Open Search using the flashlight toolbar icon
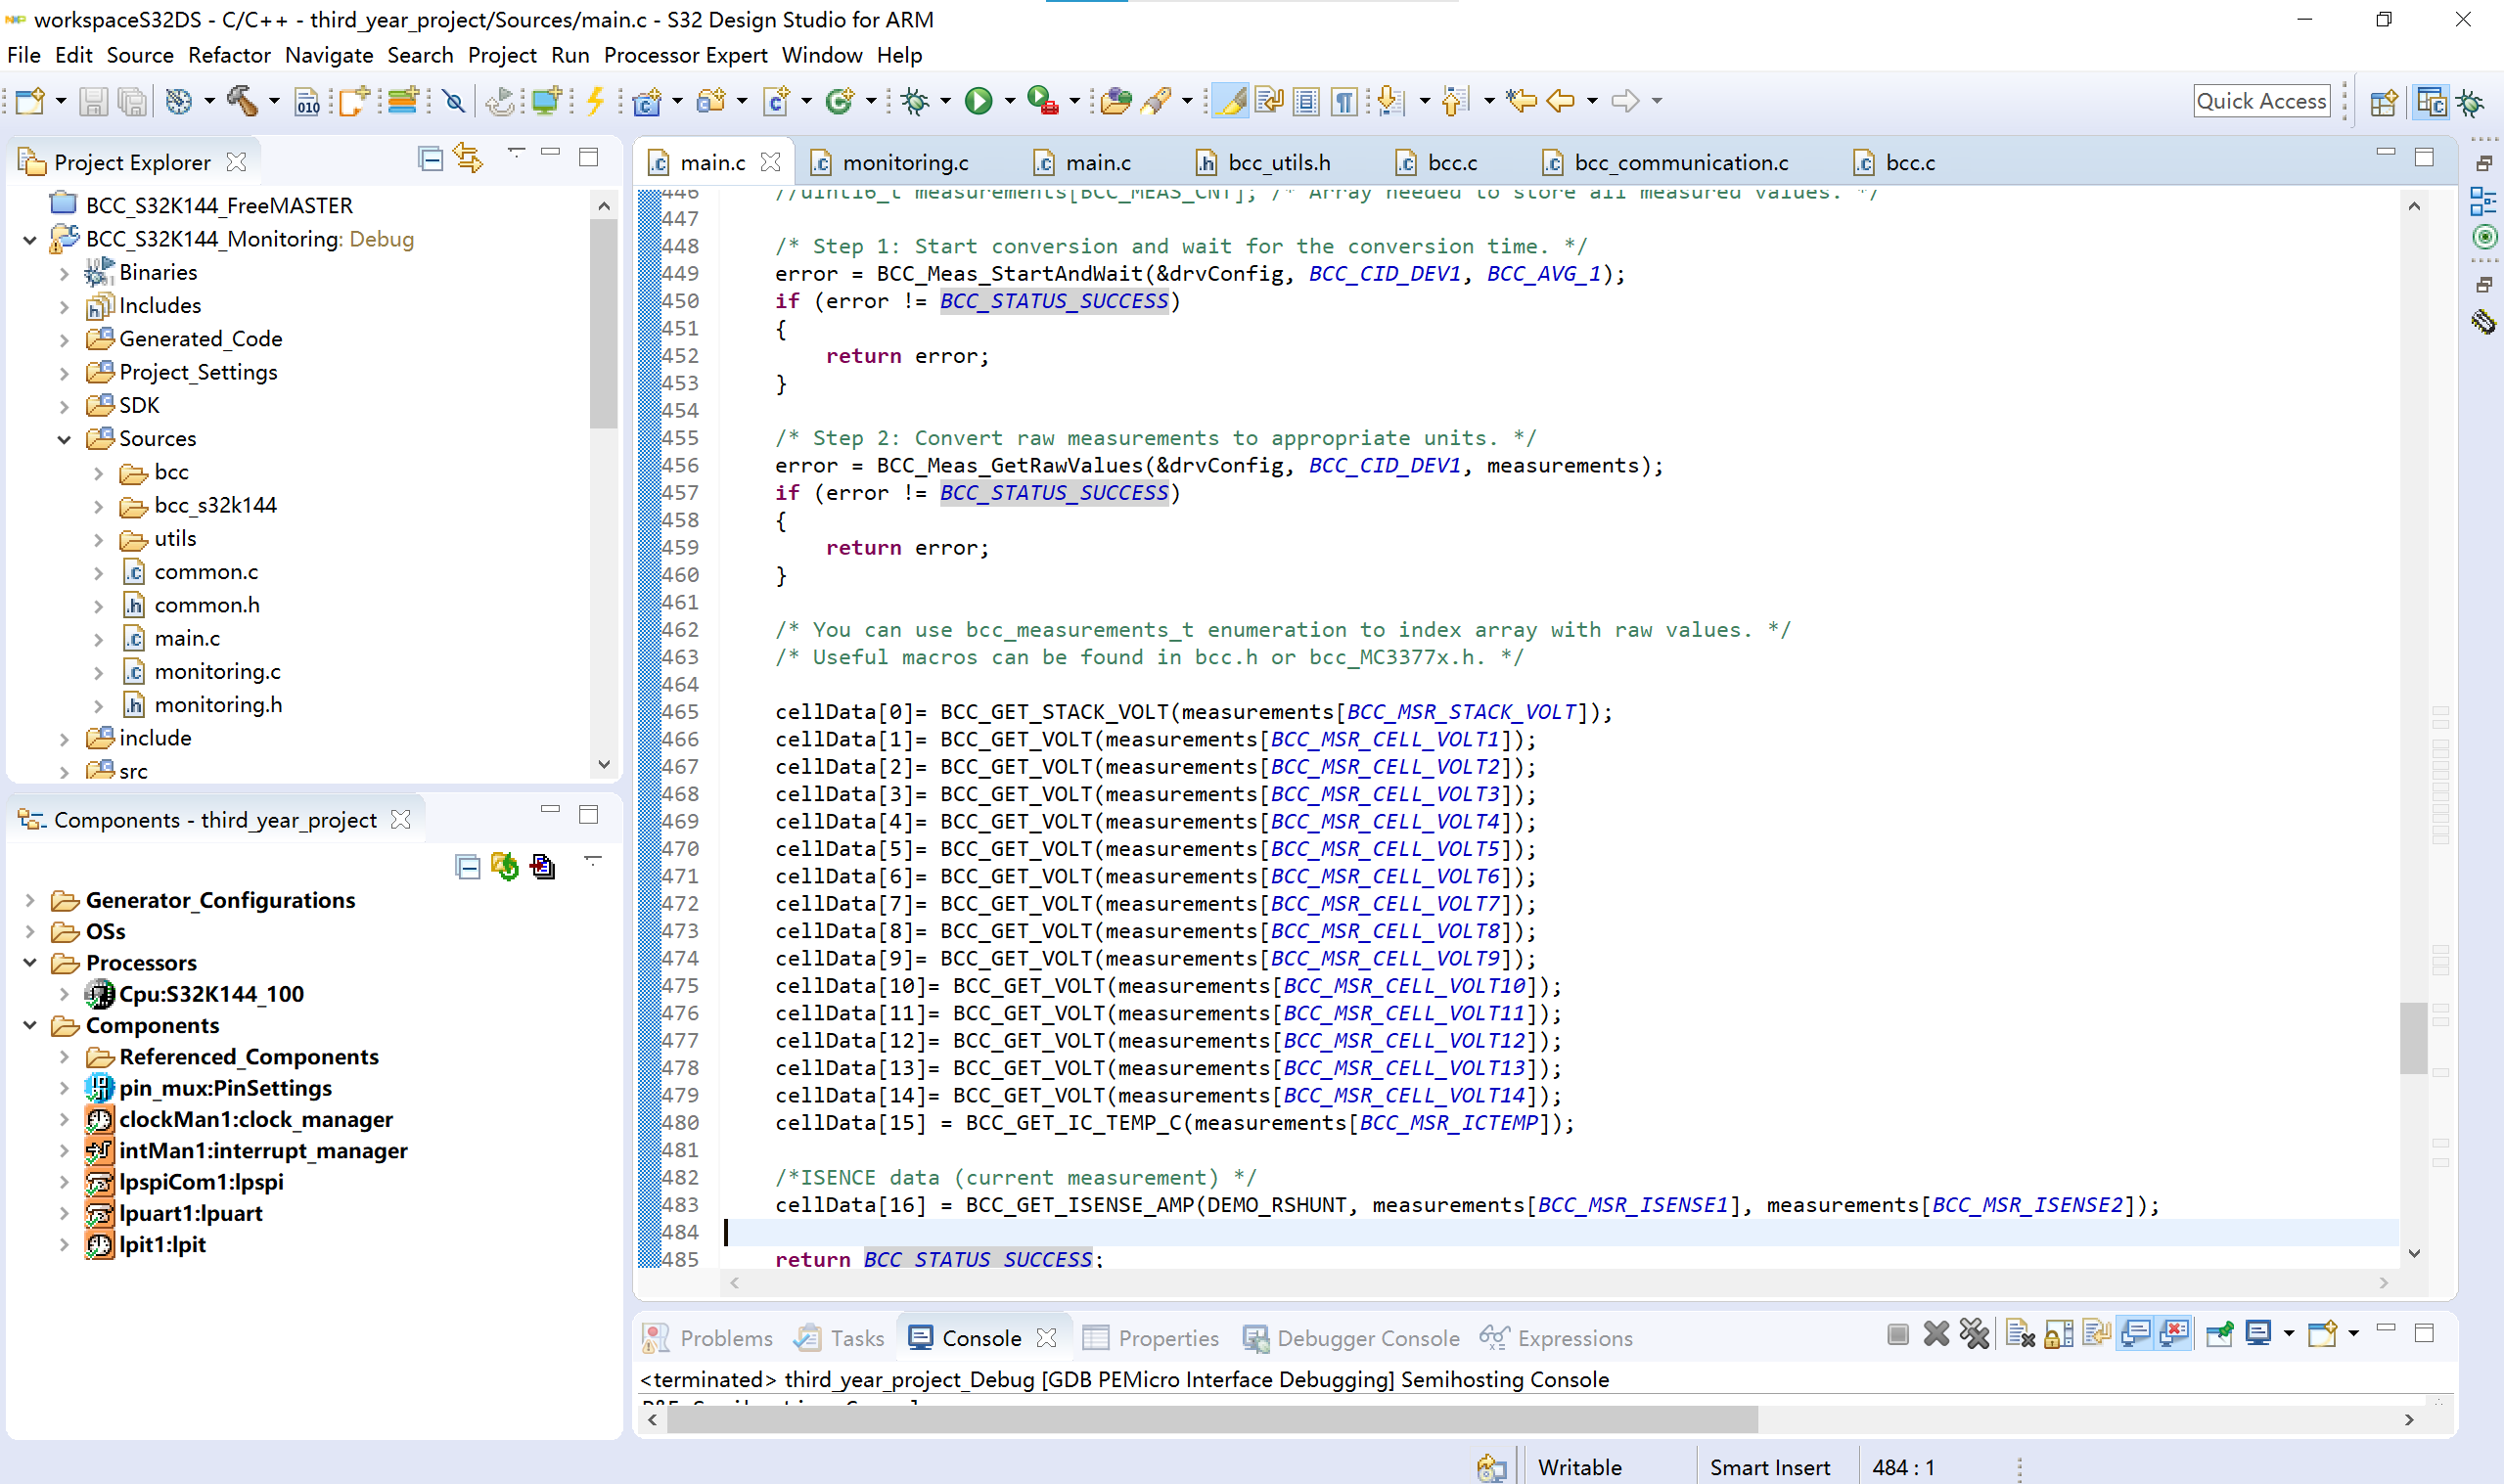The image size is (2504, 1484). tap(1155, 100)
